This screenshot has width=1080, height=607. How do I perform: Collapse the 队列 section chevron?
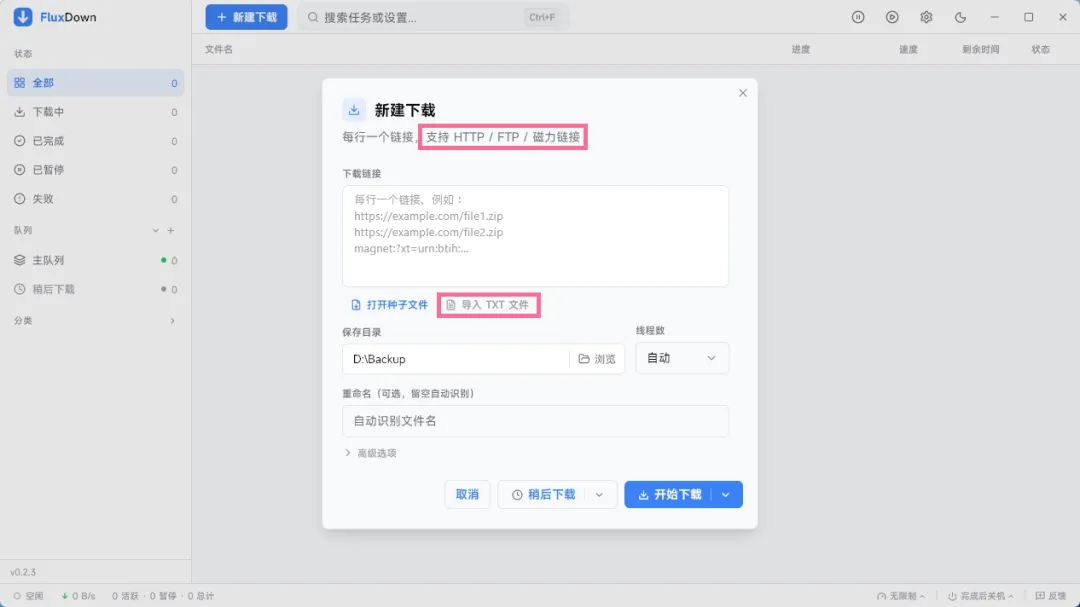(155, 230)
